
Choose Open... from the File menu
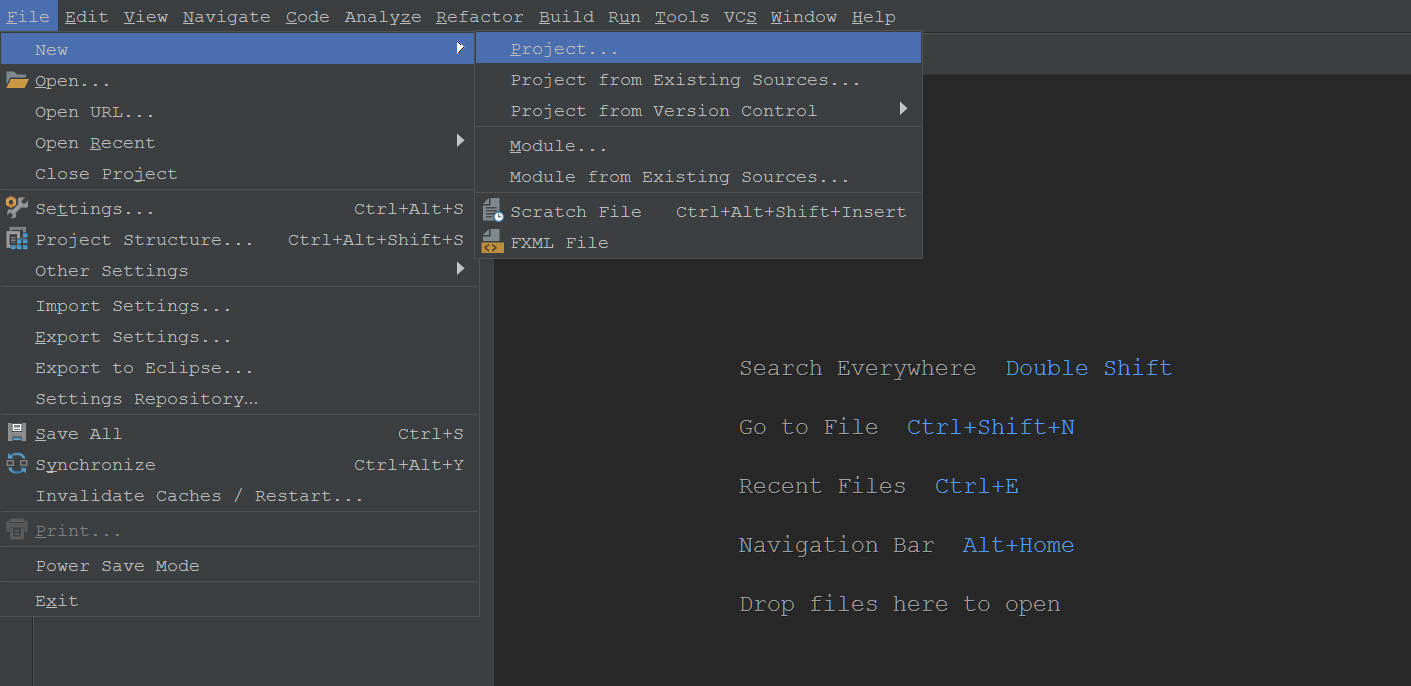238,81
